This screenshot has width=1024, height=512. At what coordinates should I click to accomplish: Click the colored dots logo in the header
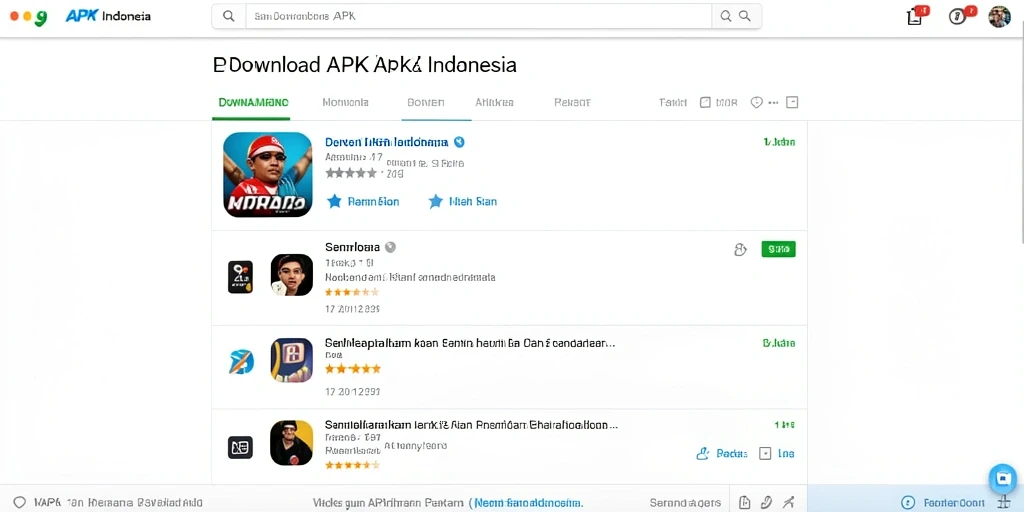(x=29, y=17)
